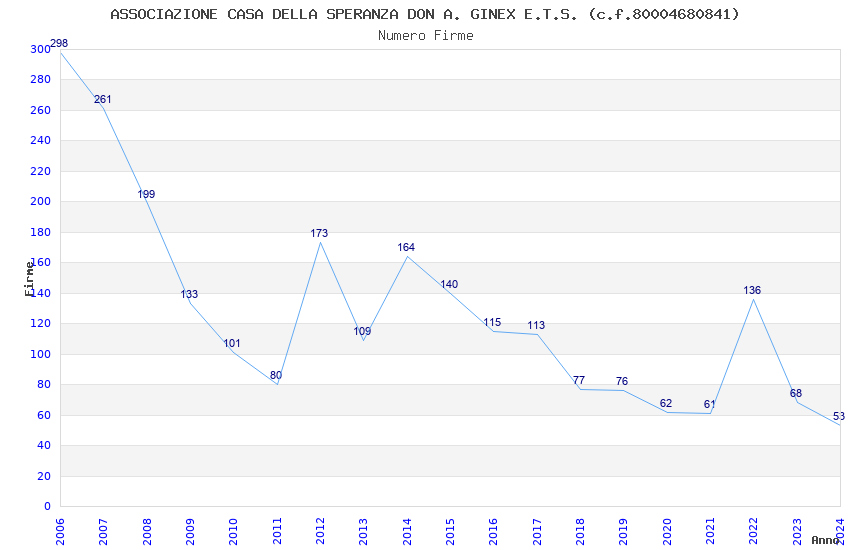
Task: Click the y-axis tick label 60
Action: coord(43,415)
